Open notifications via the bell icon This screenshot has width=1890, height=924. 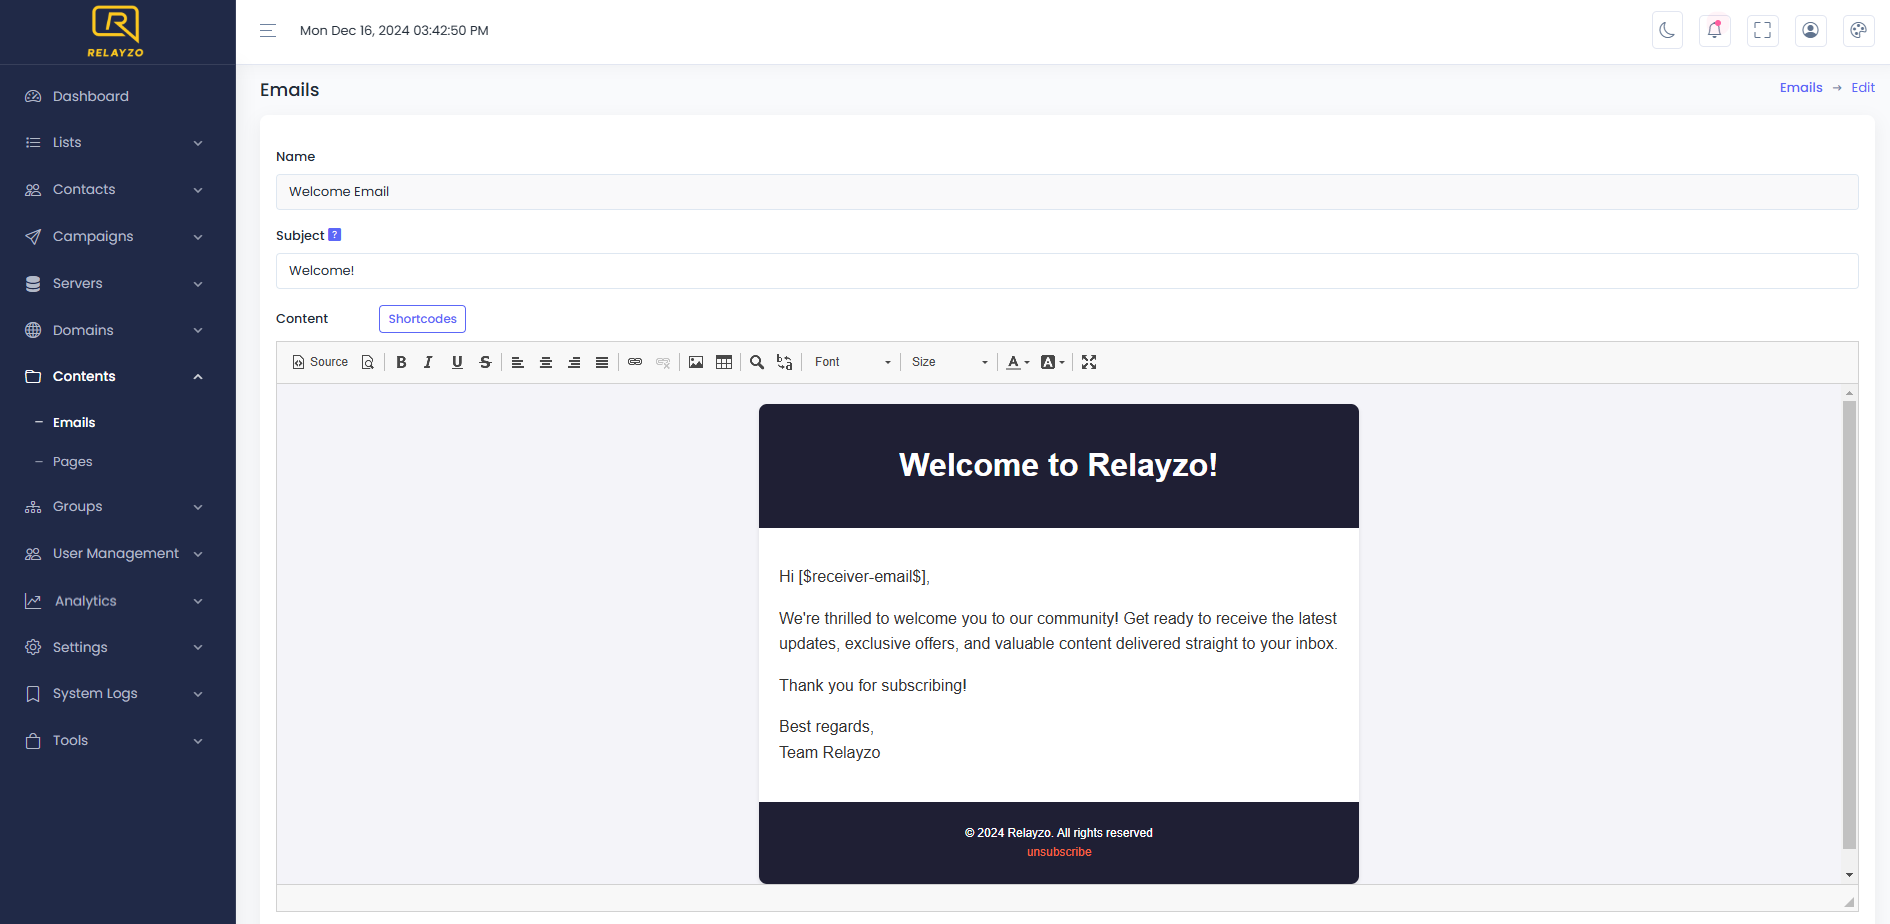(1714, 30)
